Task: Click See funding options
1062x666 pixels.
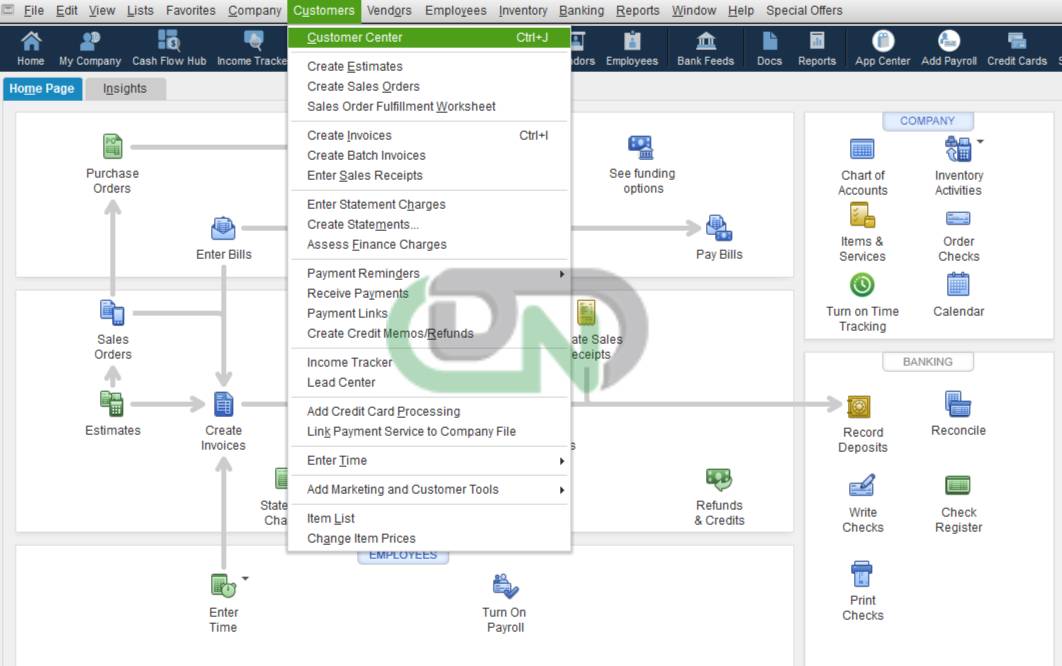Action: pyautogui.click(x=643, y=162)
